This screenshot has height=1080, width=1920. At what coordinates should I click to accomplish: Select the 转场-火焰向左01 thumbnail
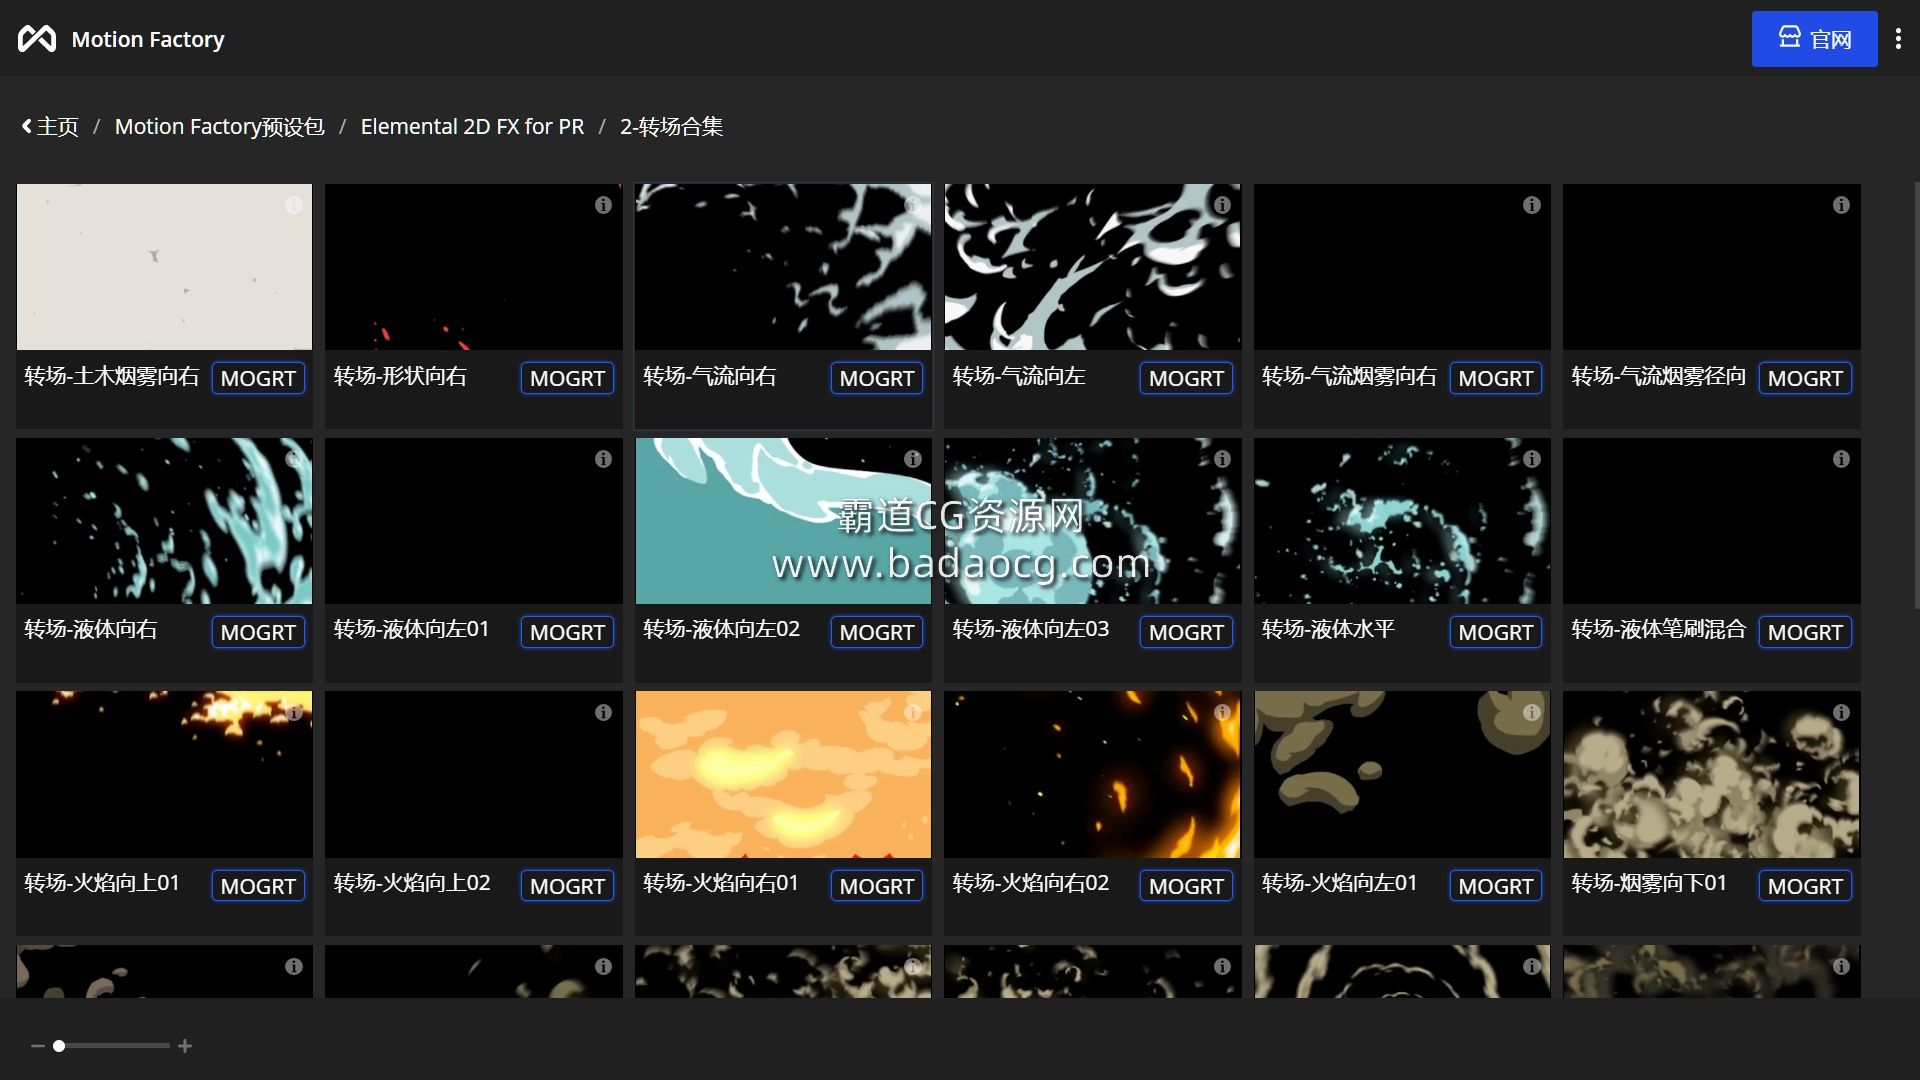pos(1402,774)
